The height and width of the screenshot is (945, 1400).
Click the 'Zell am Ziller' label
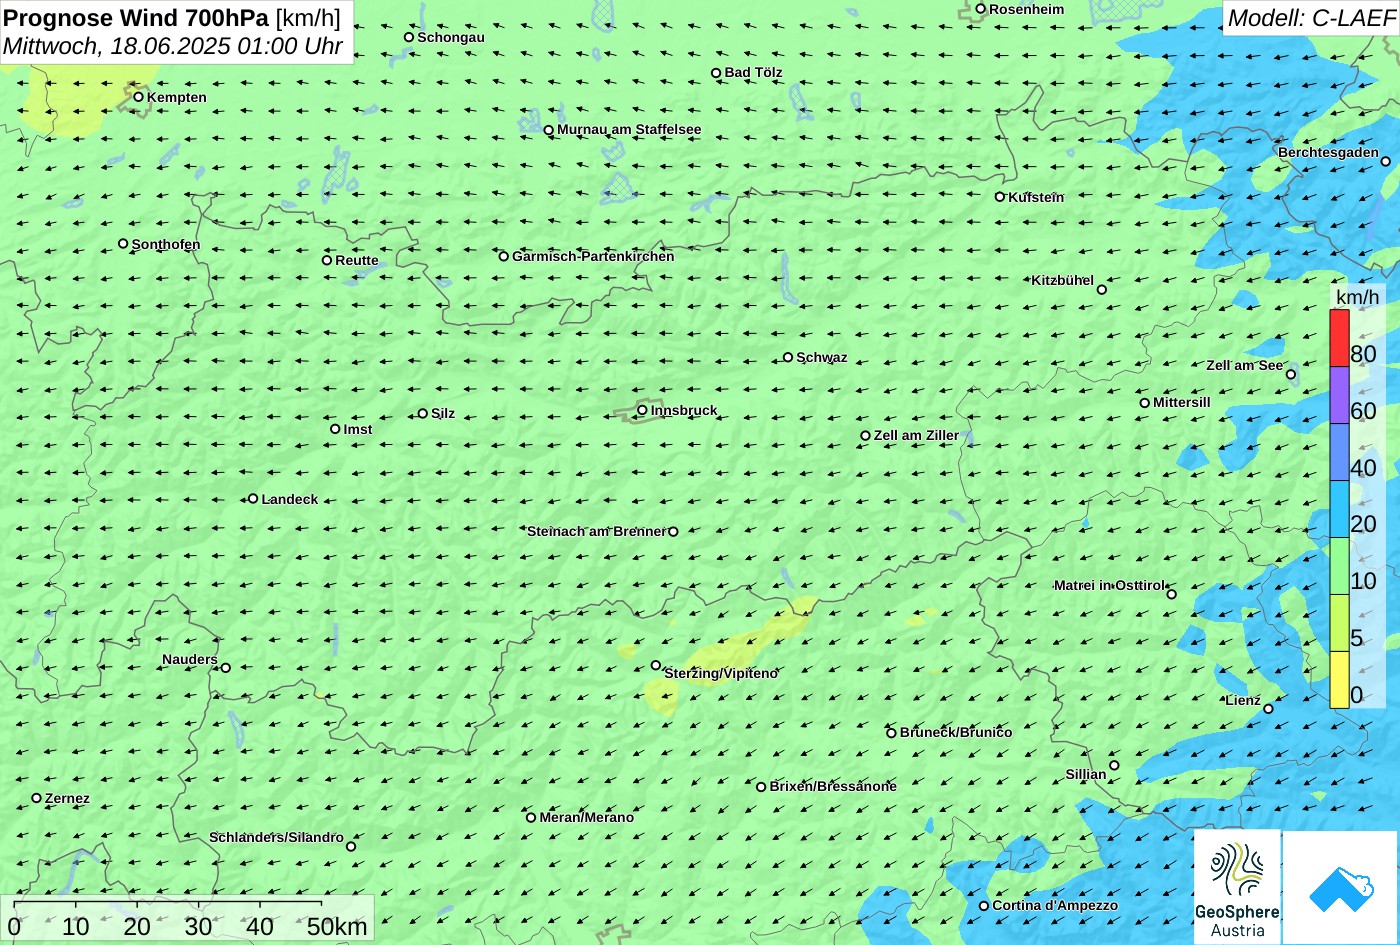(x=916, y=435)
